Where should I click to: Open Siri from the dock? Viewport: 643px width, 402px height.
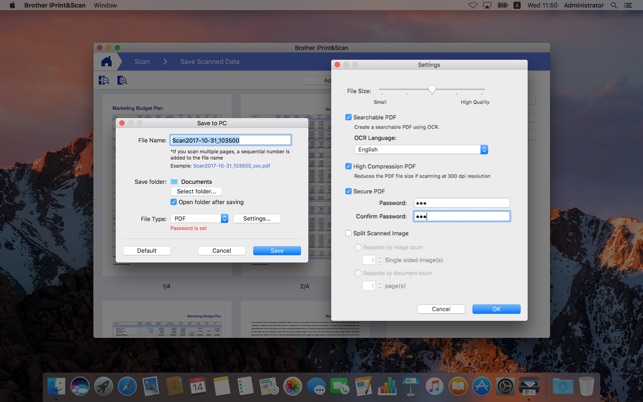[x=79, y=385]
